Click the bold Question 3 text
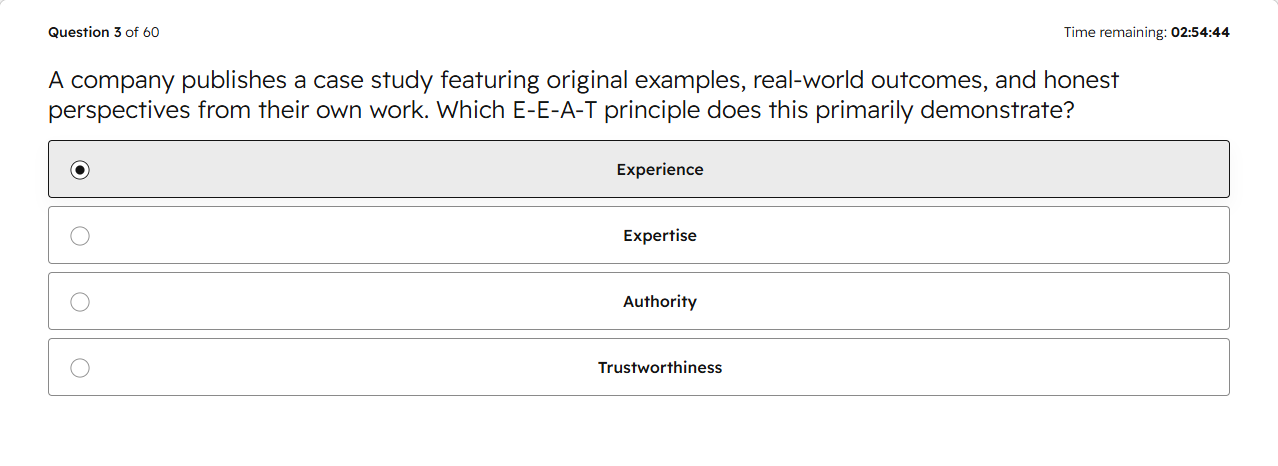The height and width of the screenshot is (466, 1278). pos(85,32)
